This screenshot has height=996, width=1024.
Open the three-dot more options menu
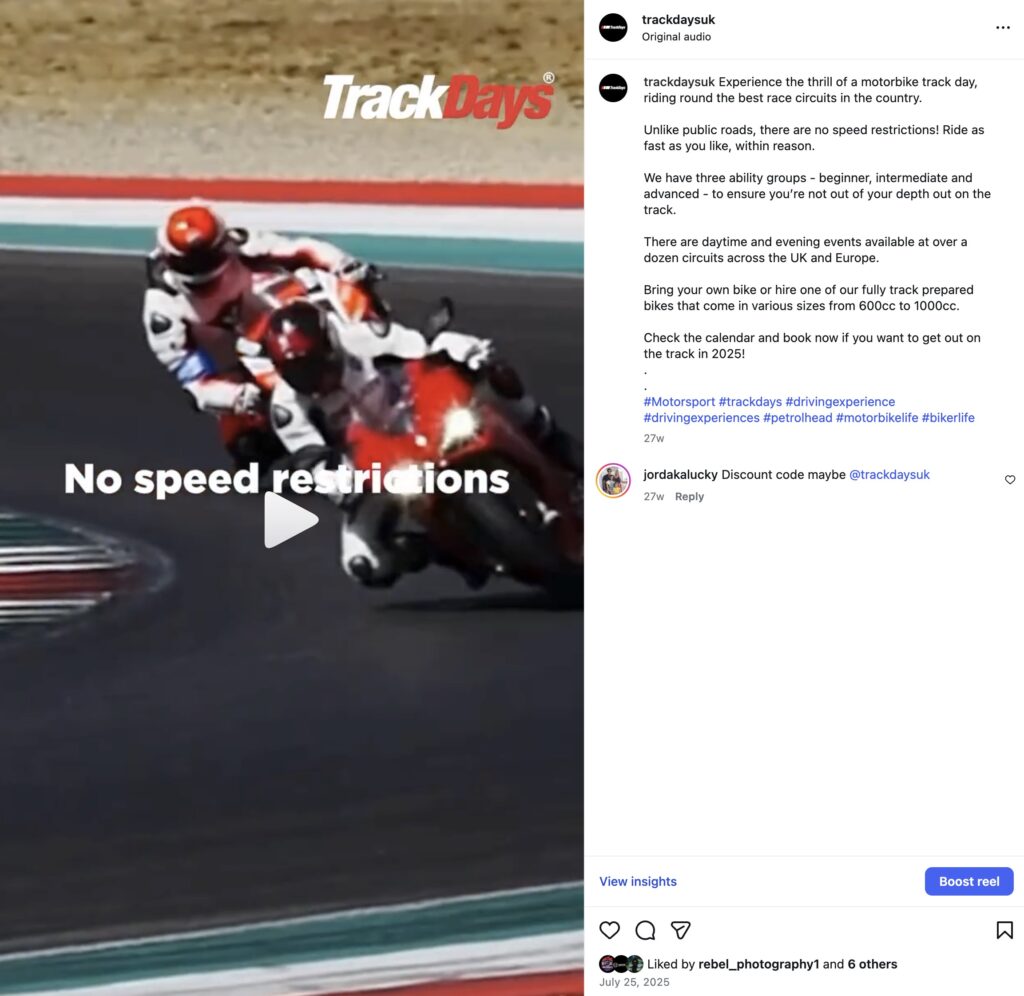pyautogui.click(x=1002, y=27)
